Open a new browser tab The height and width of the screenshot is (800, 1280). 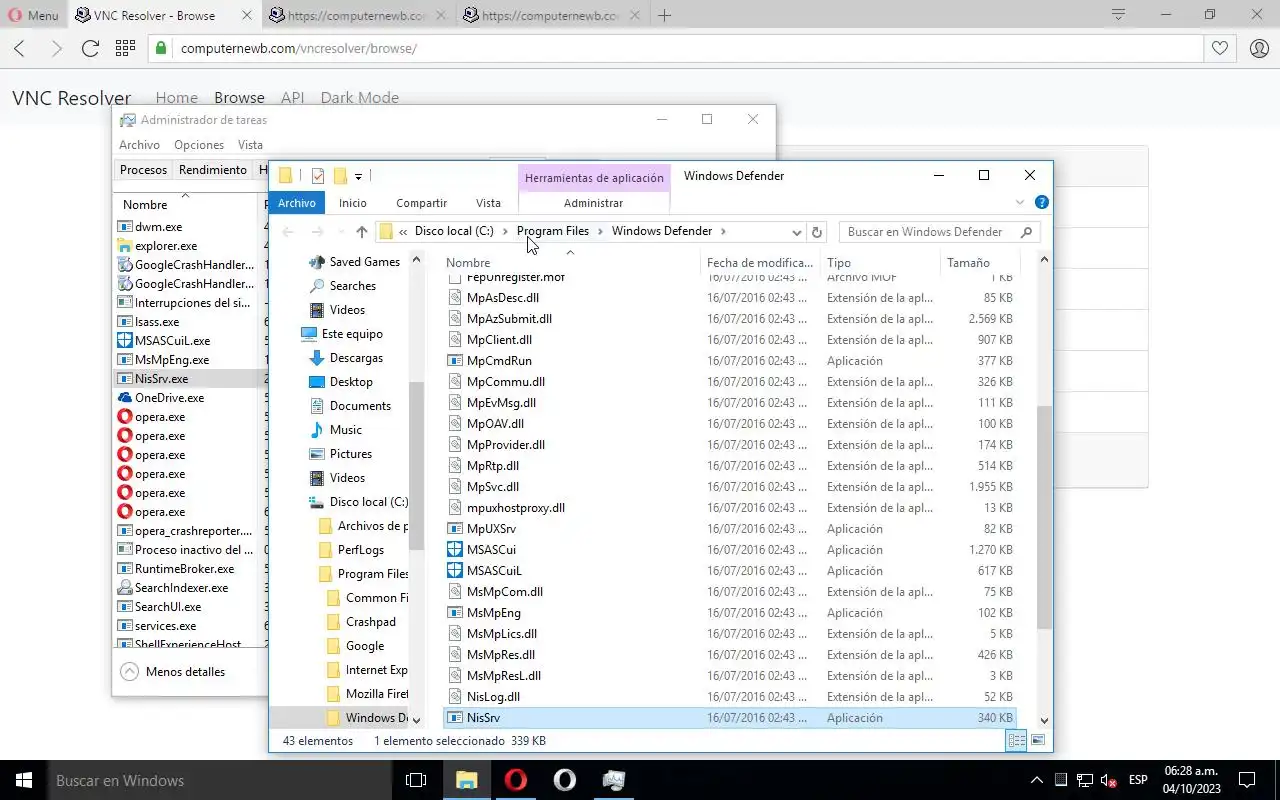[x=664, y=15]
